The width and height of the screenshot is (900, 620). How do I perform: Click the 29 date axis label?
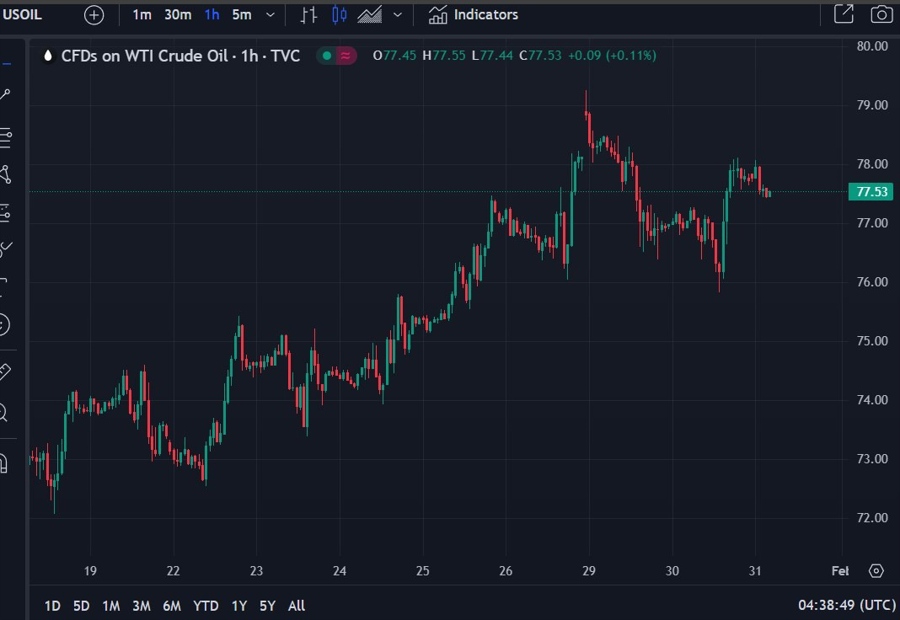point(589,571)
